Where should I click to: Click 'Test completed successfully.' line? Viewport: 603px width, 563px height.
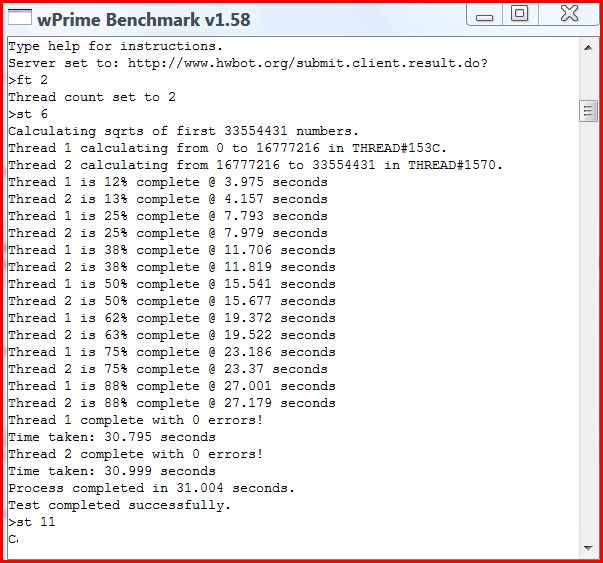[x=120, y=505]
